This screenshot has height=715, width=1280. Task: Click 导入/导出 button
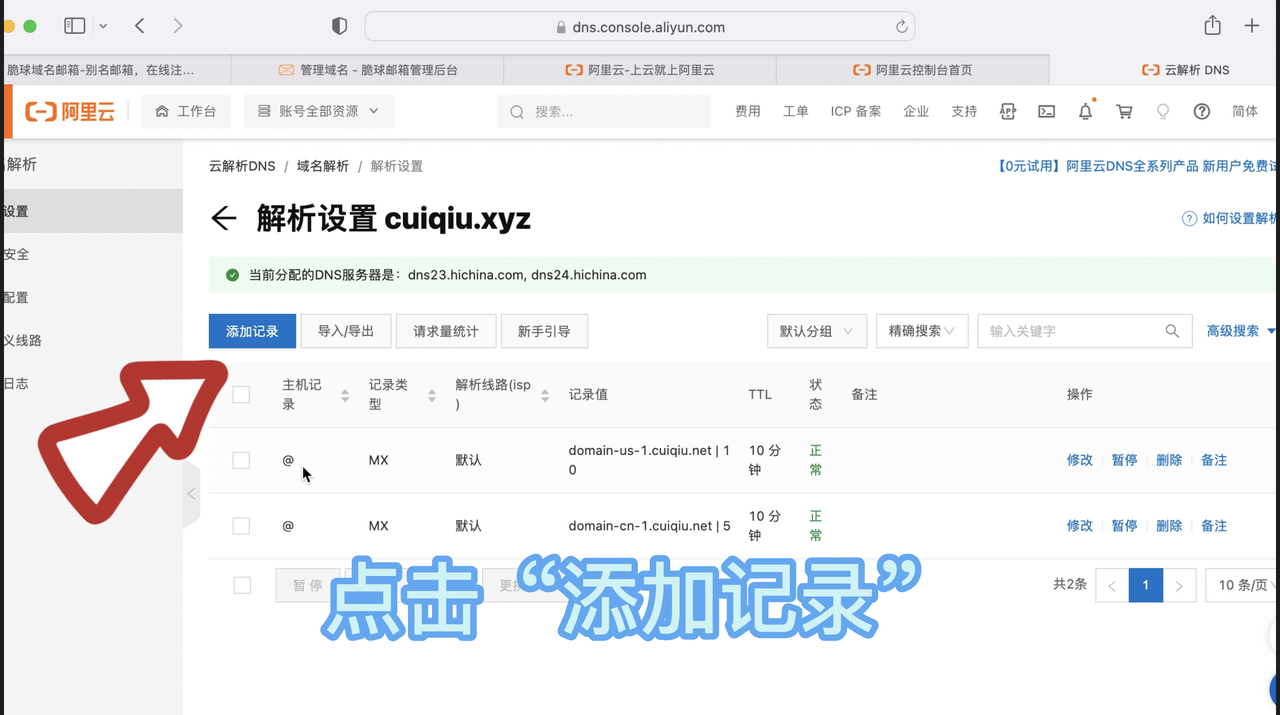tap(346, 331)
